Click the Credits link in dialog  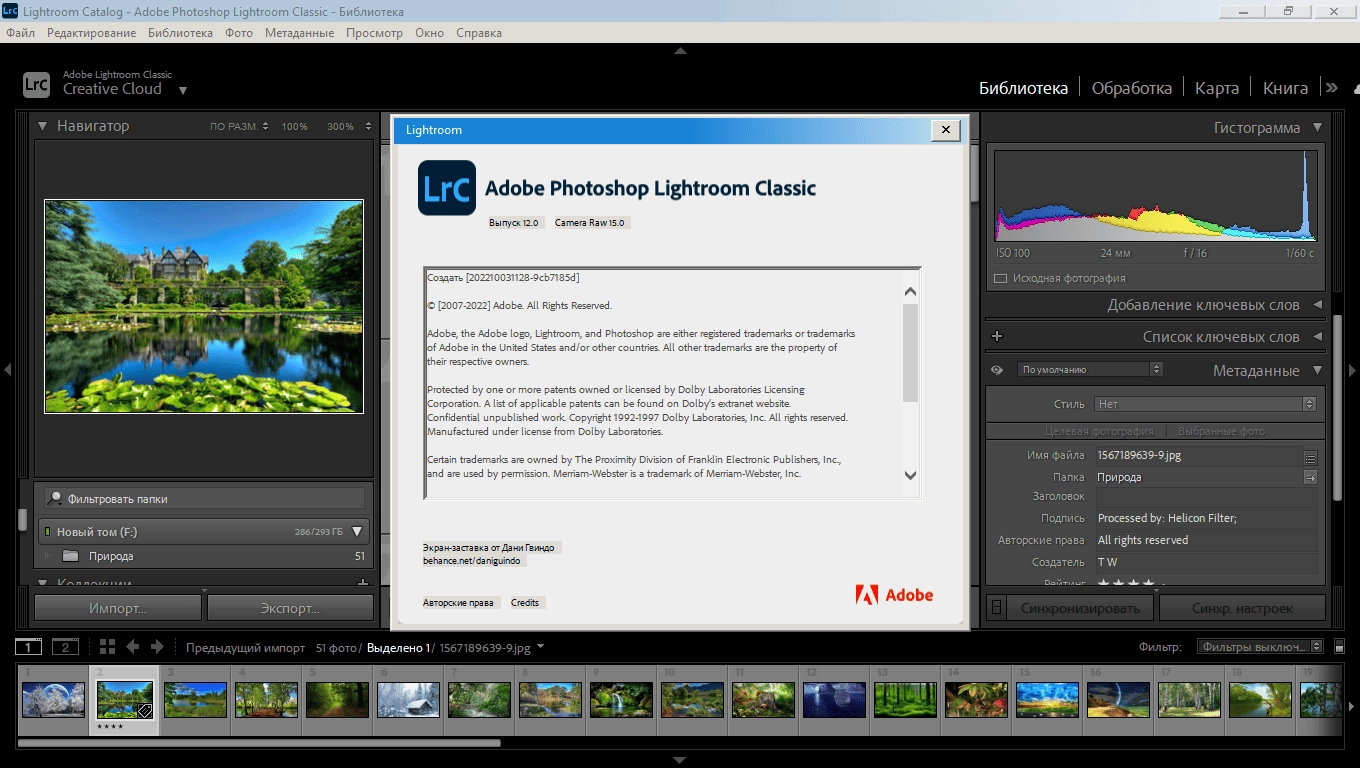coord(525,602)
